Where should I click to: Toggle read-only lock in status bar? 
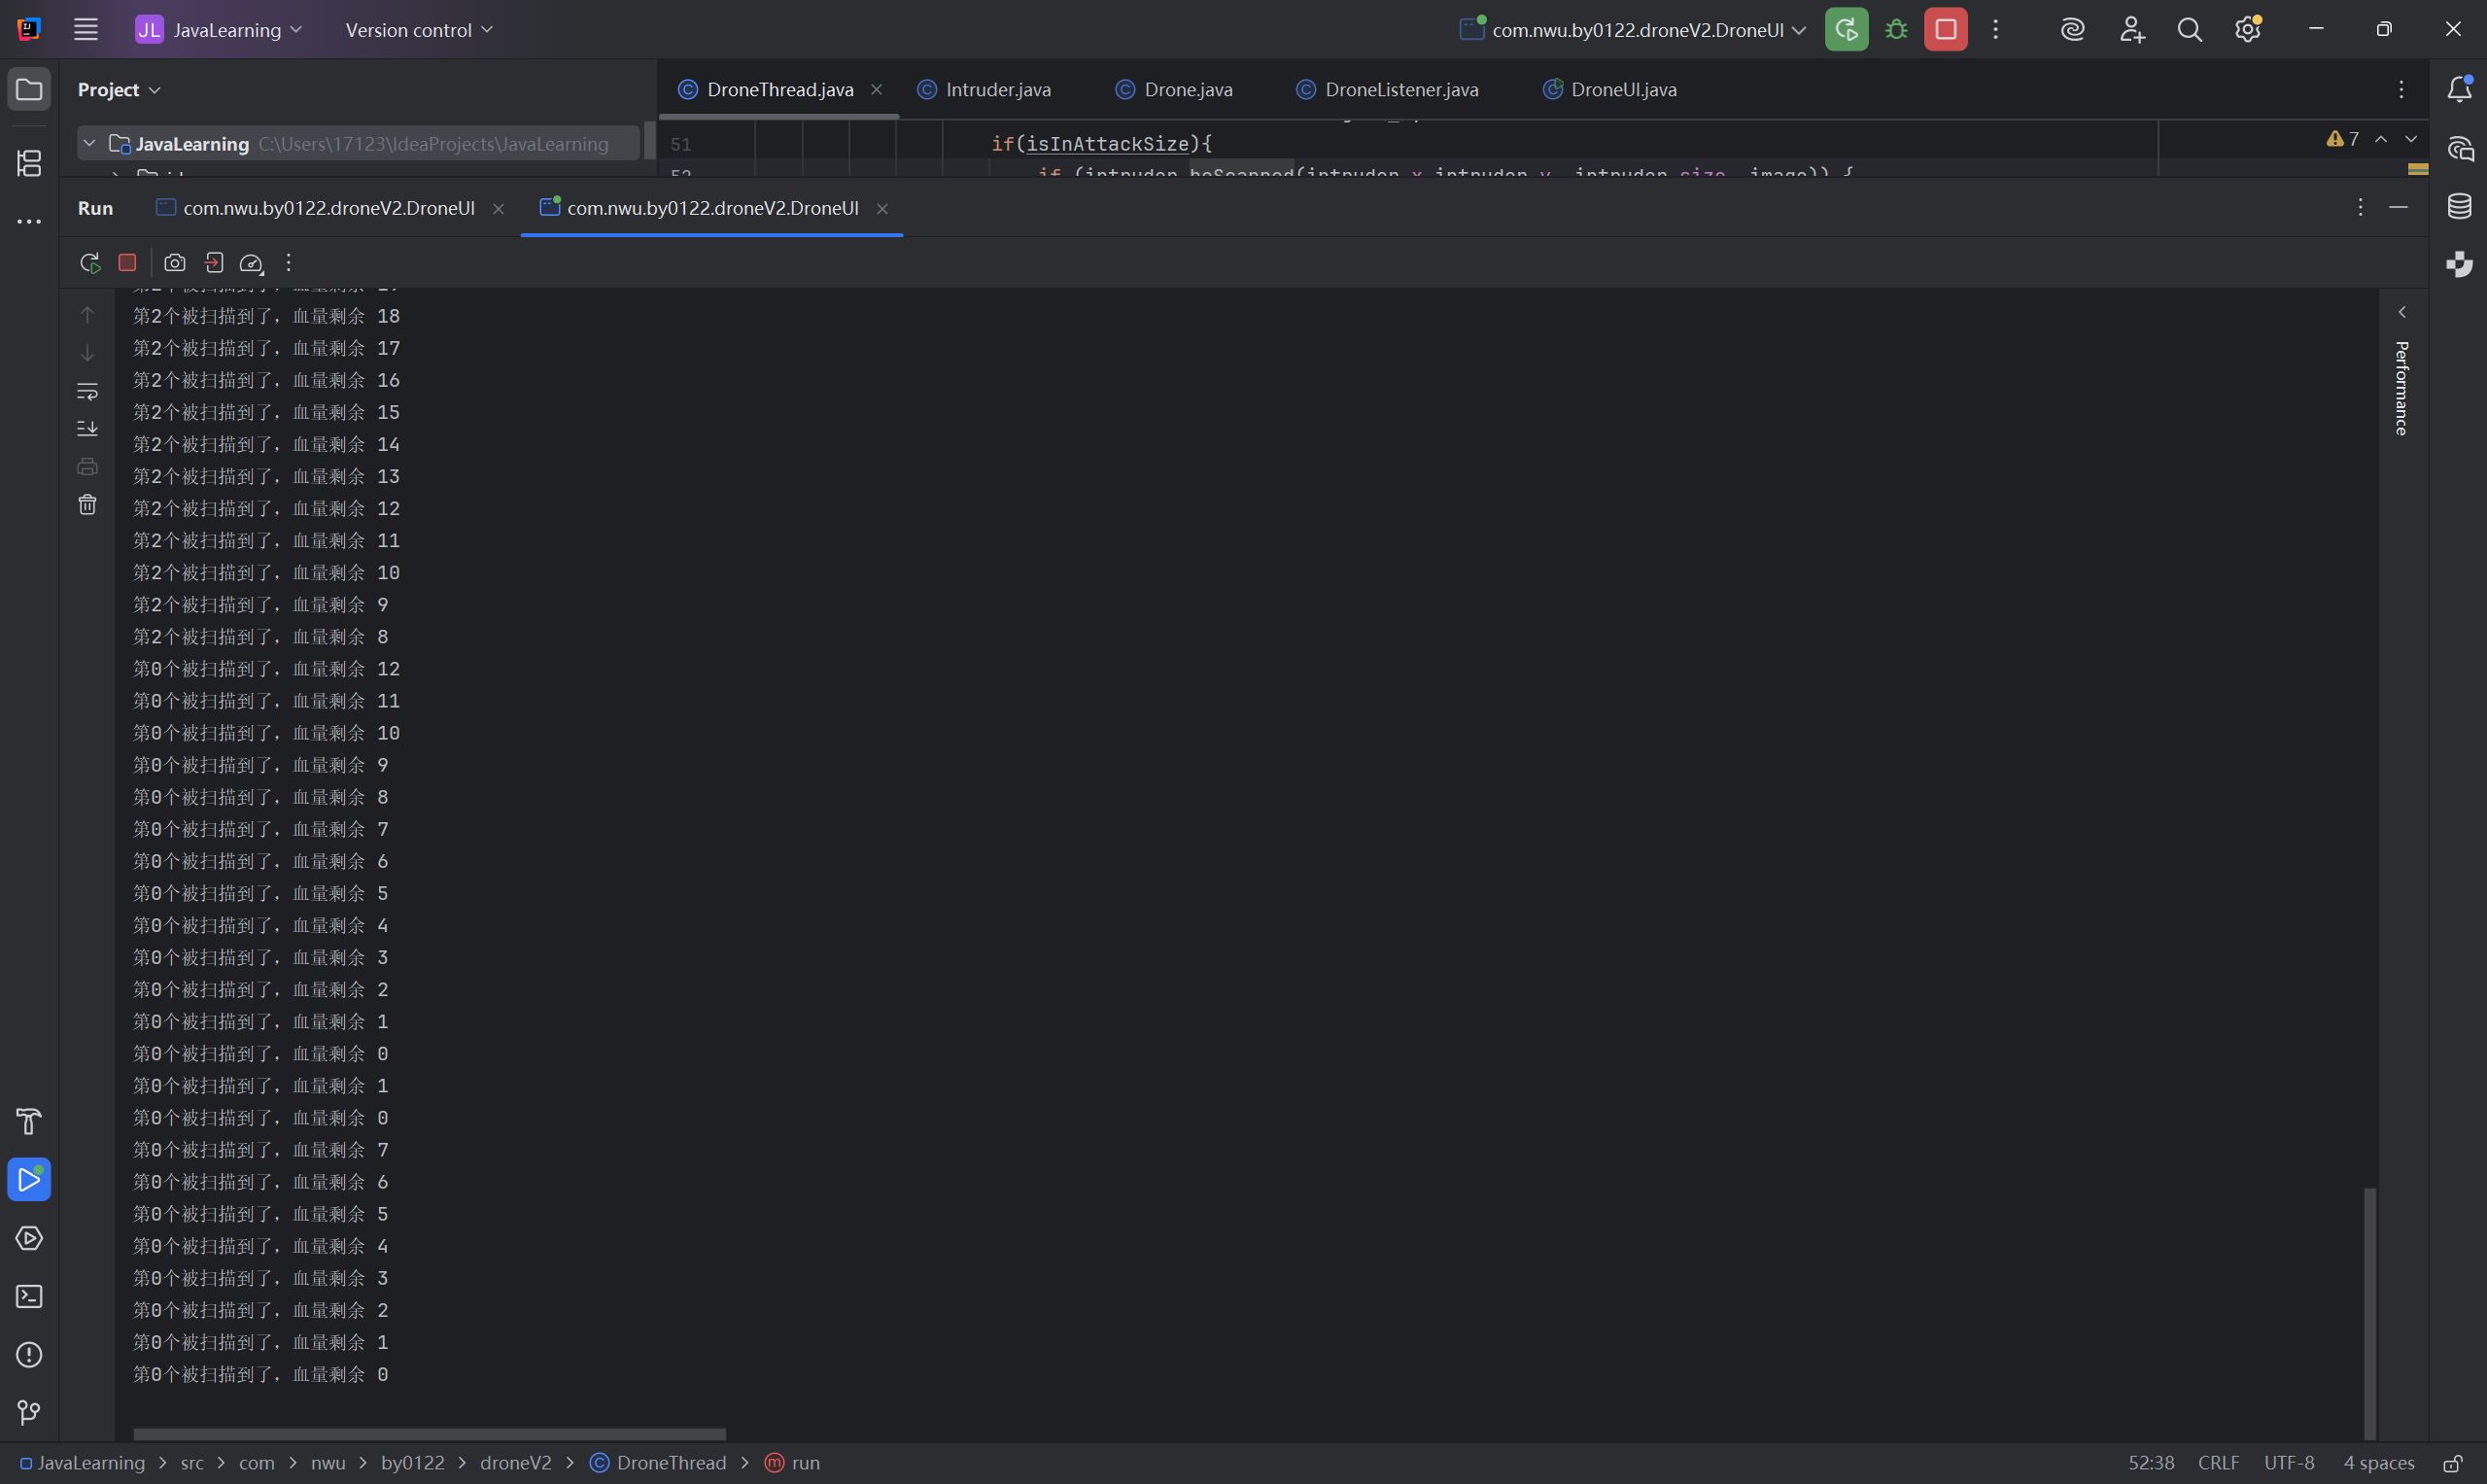tap(2452, 1464)
